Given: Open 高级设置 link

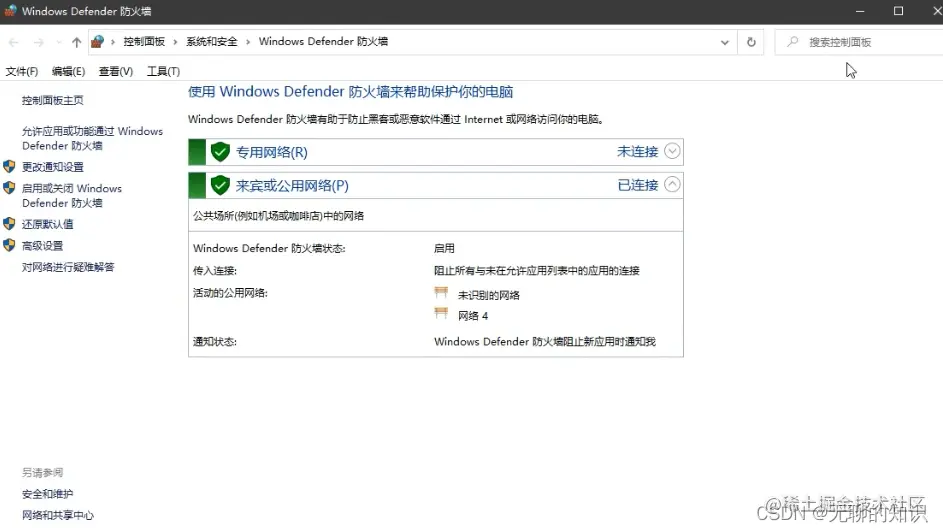Looking at the screenshot, I should [x=42, y=246].
